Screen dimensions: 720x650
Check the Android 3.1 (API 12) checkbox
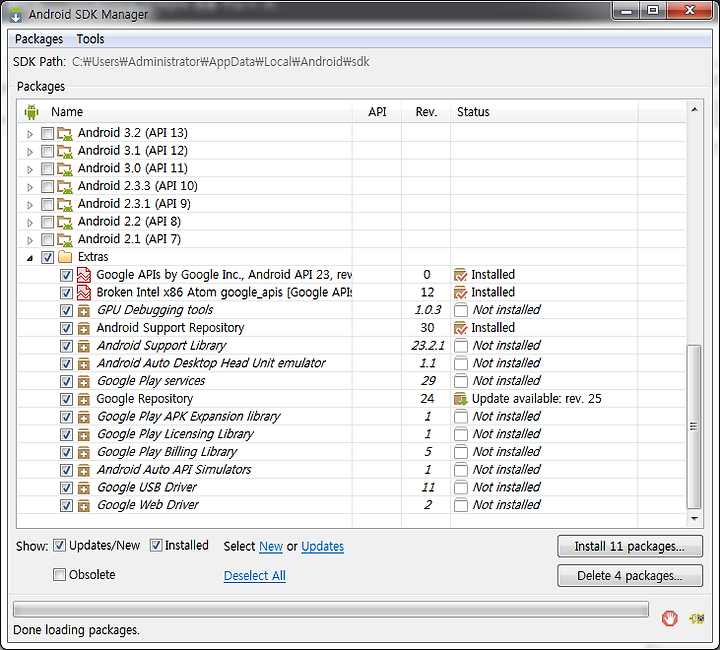coord(47,151)
